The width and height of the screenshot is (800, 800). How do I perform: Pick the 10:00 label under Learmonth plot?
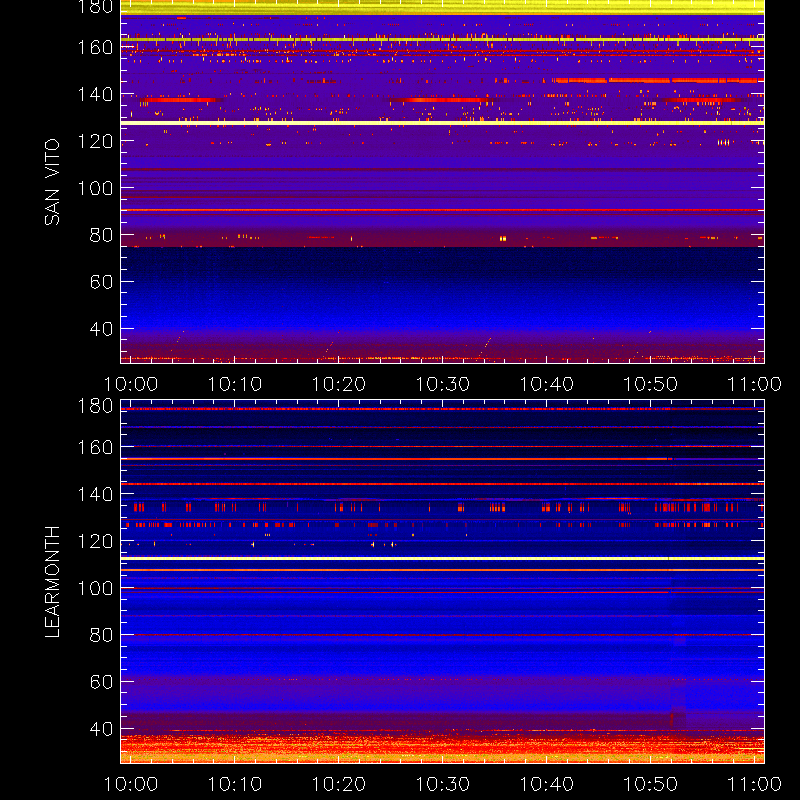click(x=131, y=784)
